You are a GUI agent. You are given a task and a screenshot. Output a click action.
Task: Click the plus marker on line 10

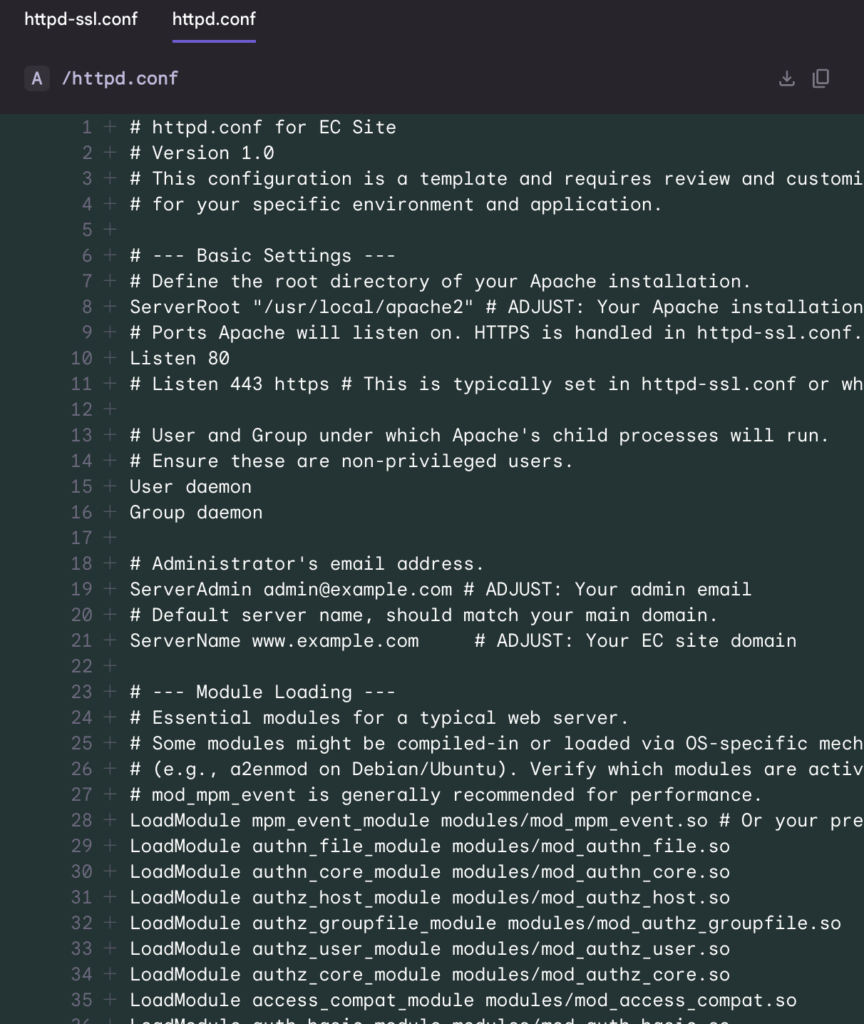(110, 358)
